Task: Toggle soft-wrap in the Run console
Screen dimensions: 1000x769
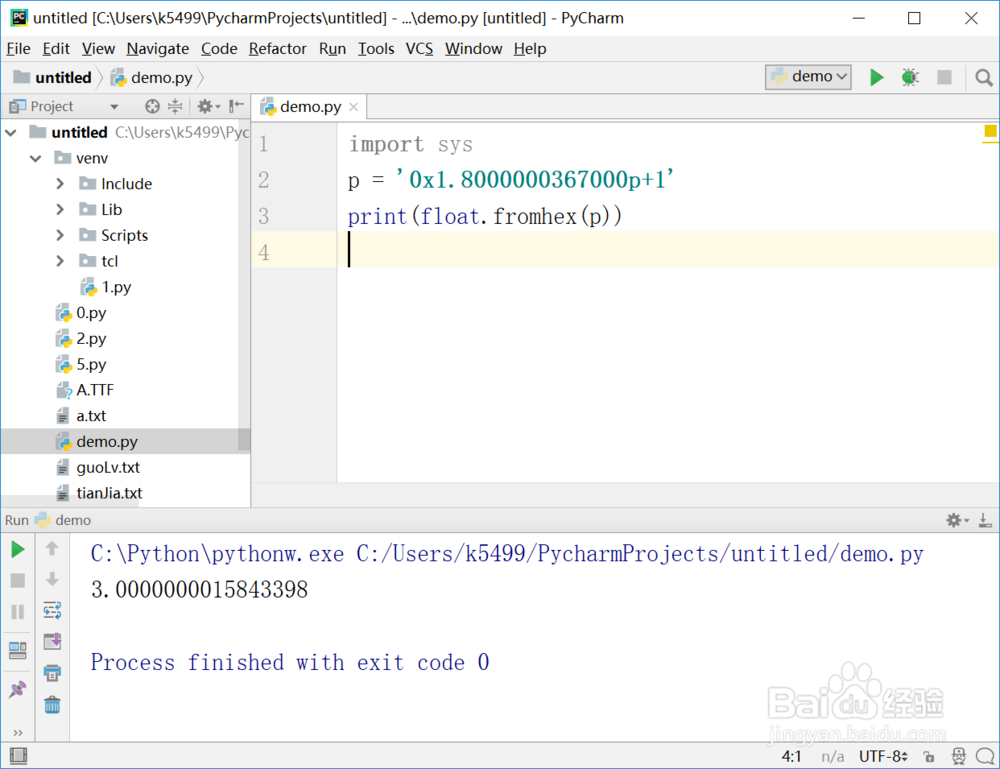Action: pyautogui.click(x=52, y=610)
